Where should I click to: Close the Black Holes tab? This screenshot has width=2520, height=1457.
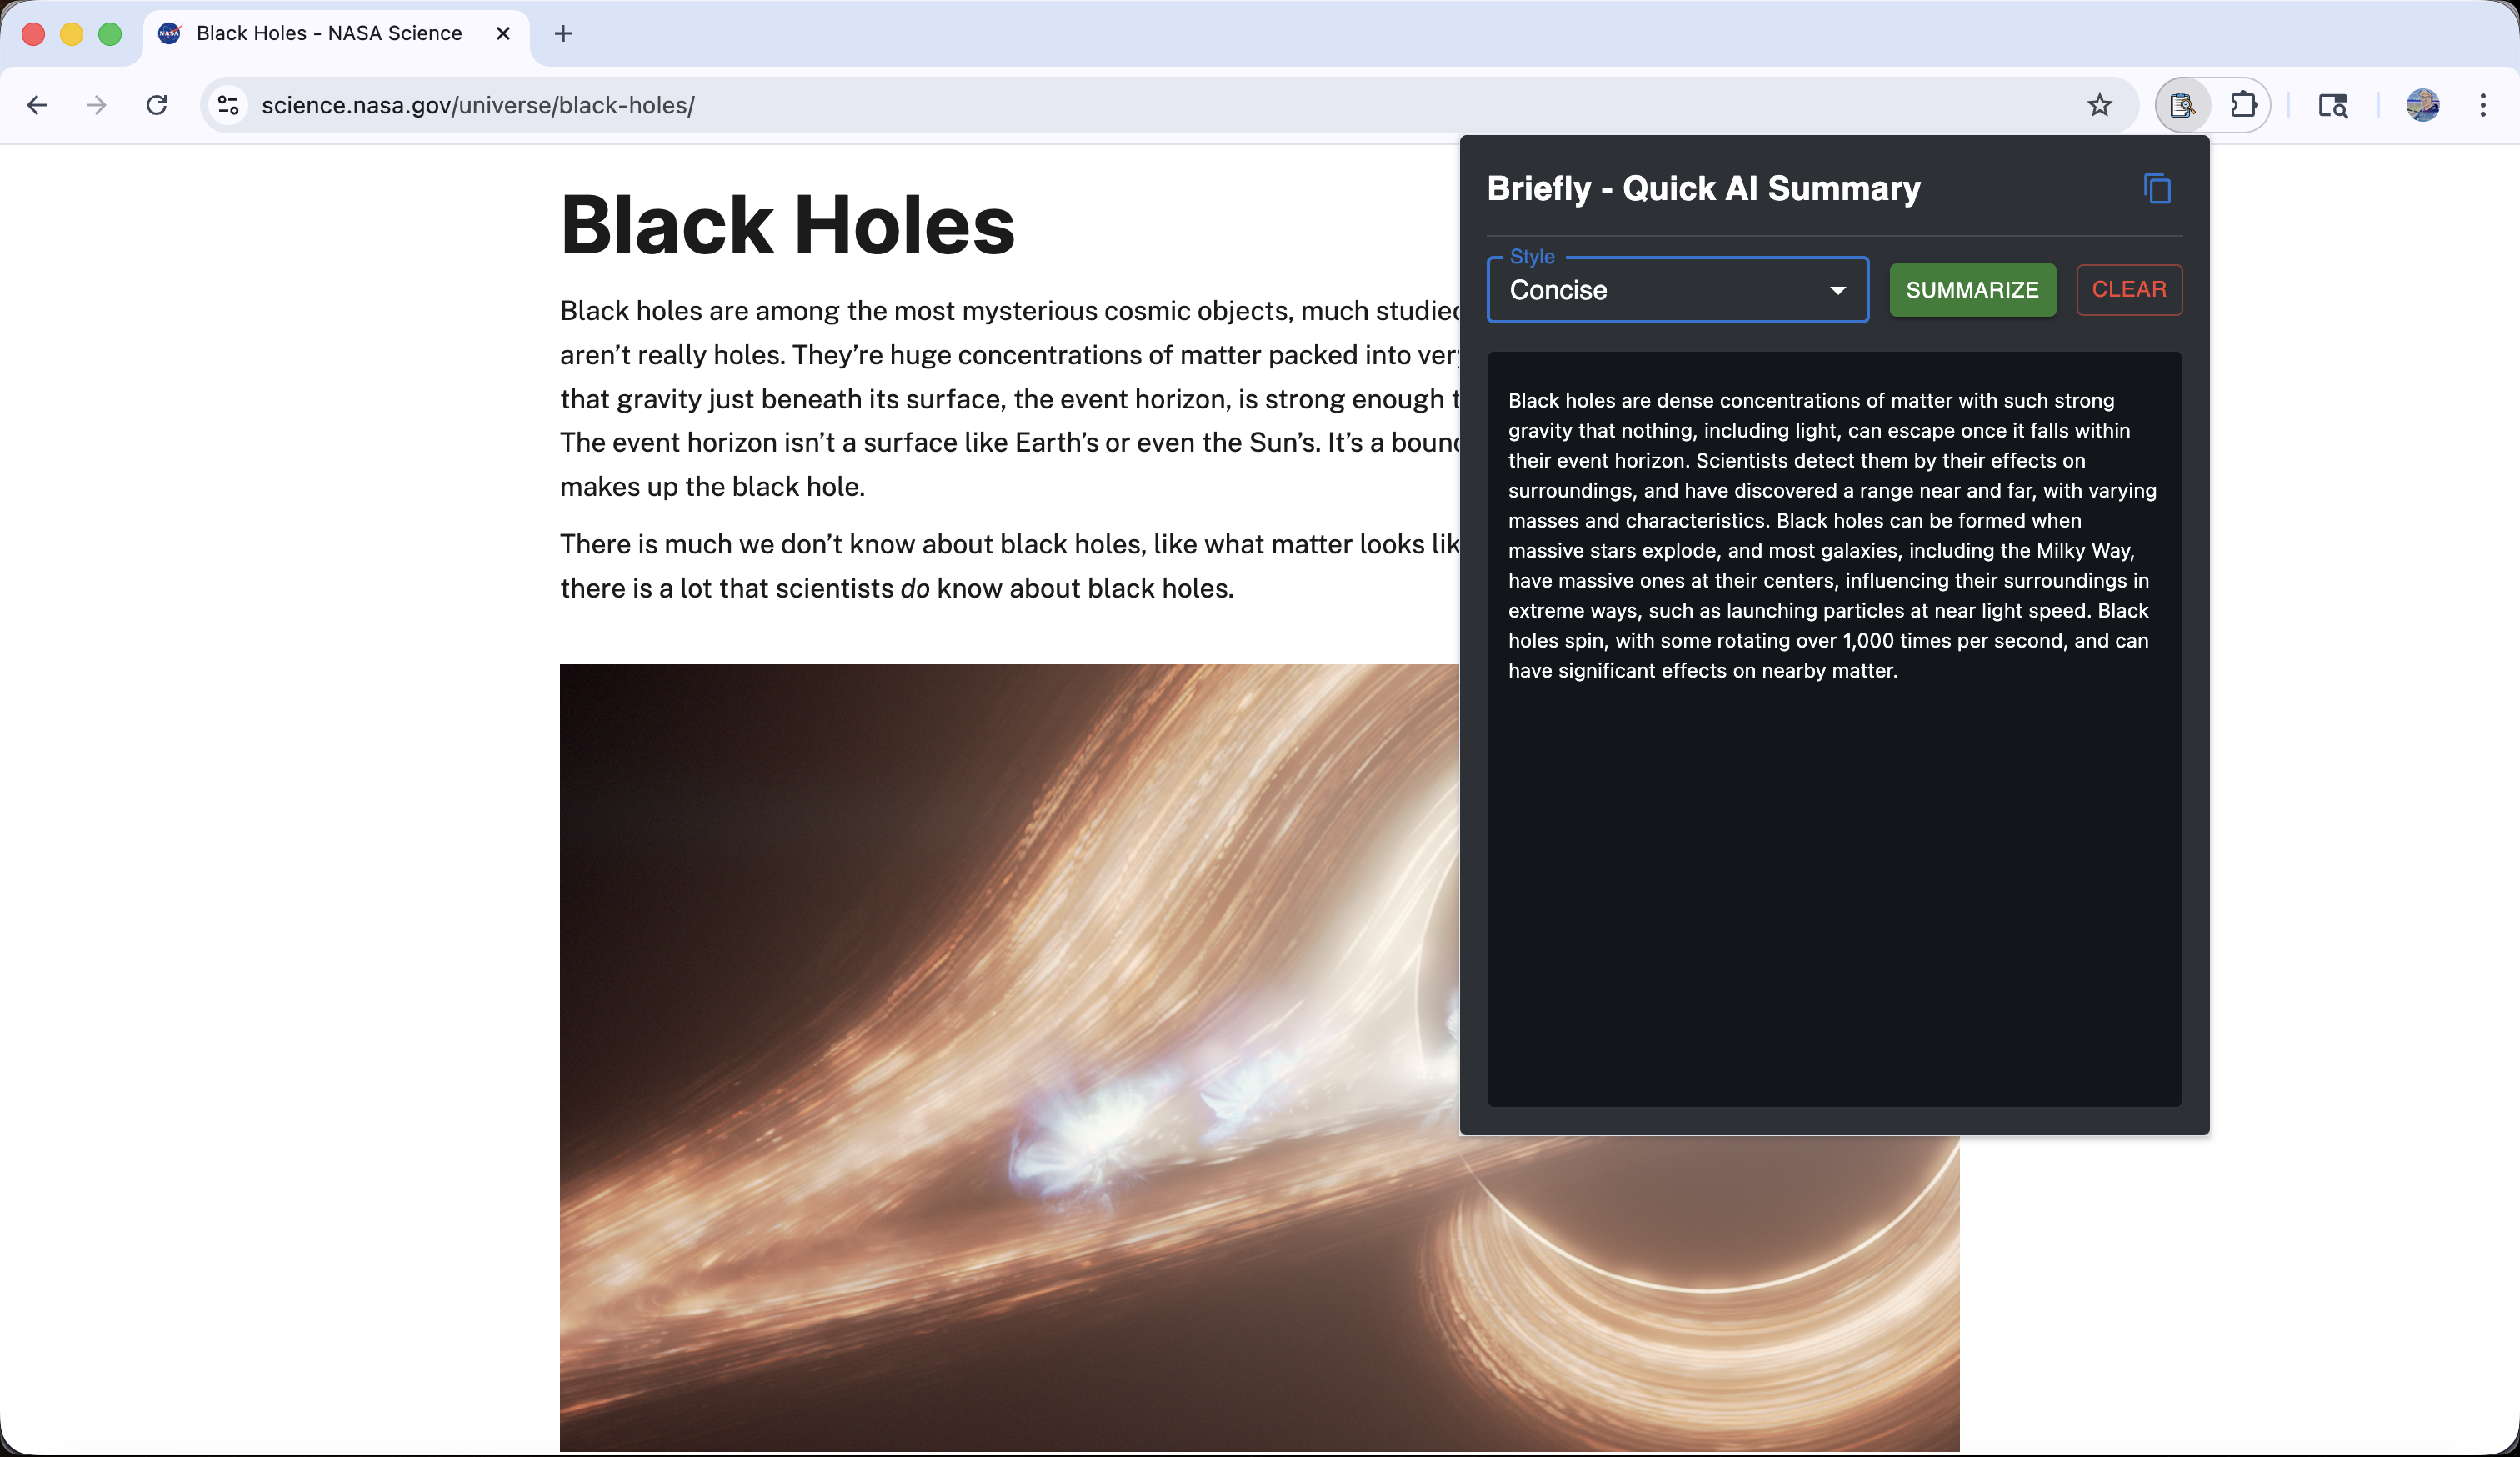click(x=503, y=33)
